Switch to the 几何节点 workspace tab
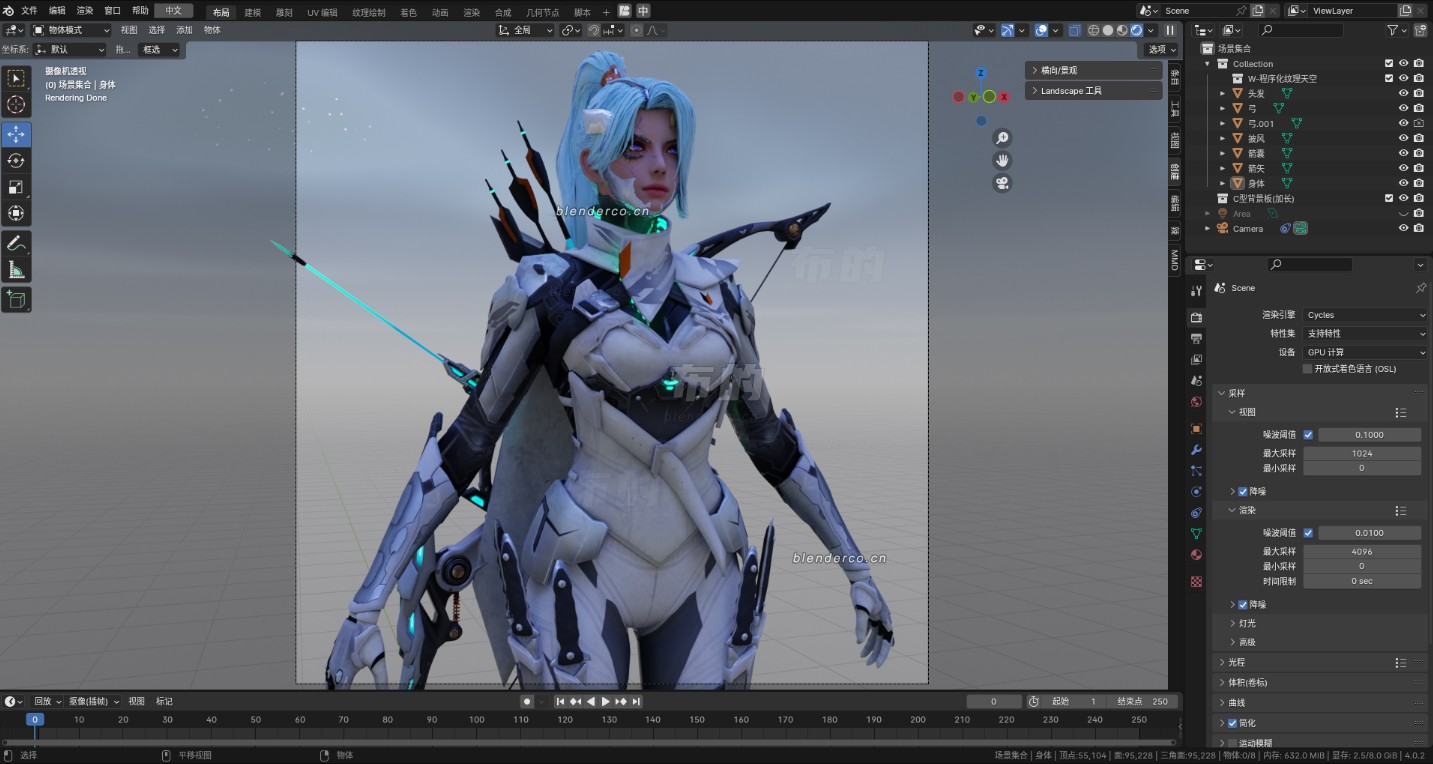The width and height of the screenshot is (1433, 764). point(543,12)
